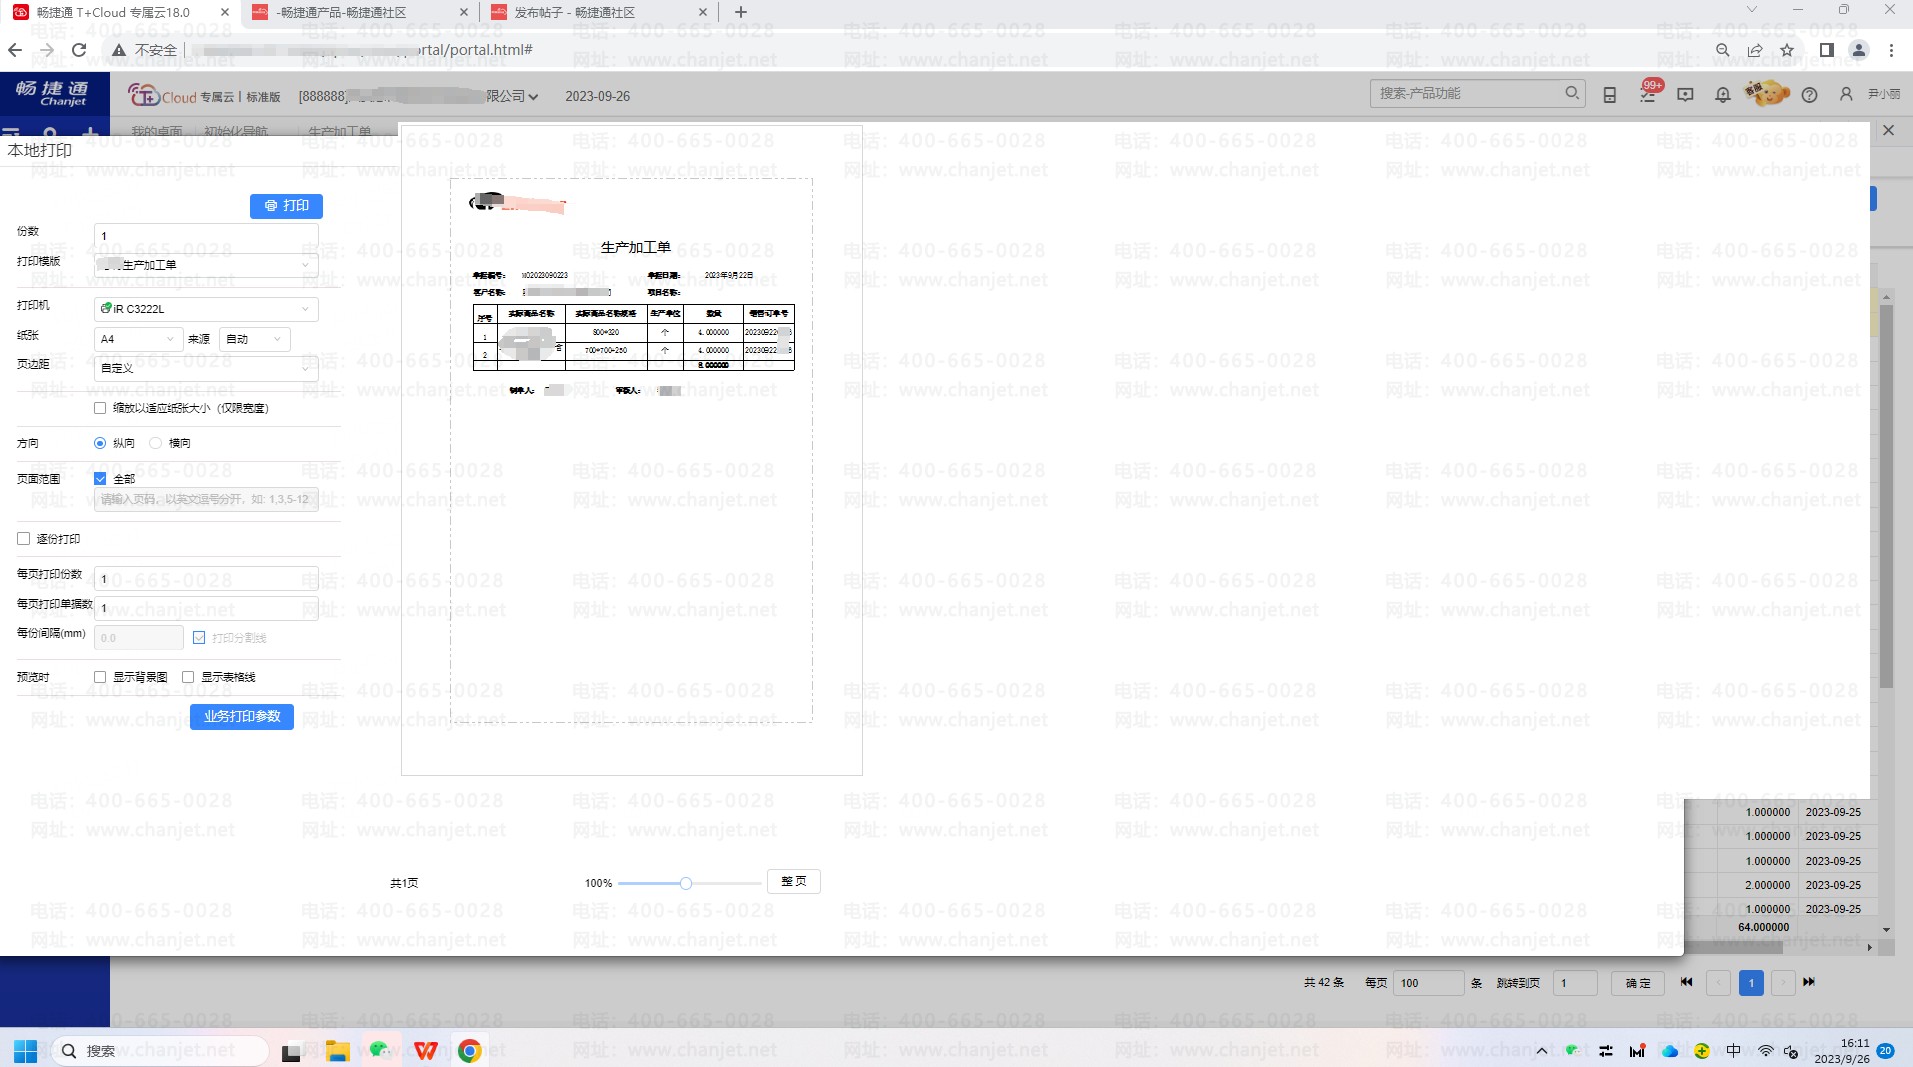The width and height of the screenshot is (1913, 1067).
Task: Expand the company selector dropdown
Action: 533,97
